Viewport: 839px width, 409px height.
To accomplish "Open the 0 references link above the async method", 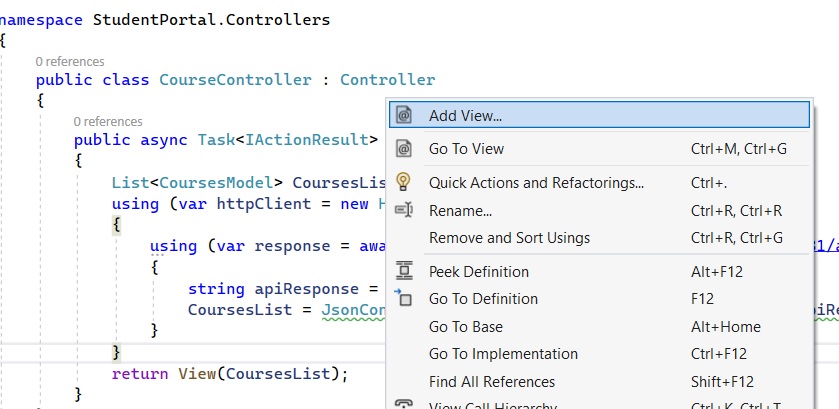I will click(x=108, y=122).
